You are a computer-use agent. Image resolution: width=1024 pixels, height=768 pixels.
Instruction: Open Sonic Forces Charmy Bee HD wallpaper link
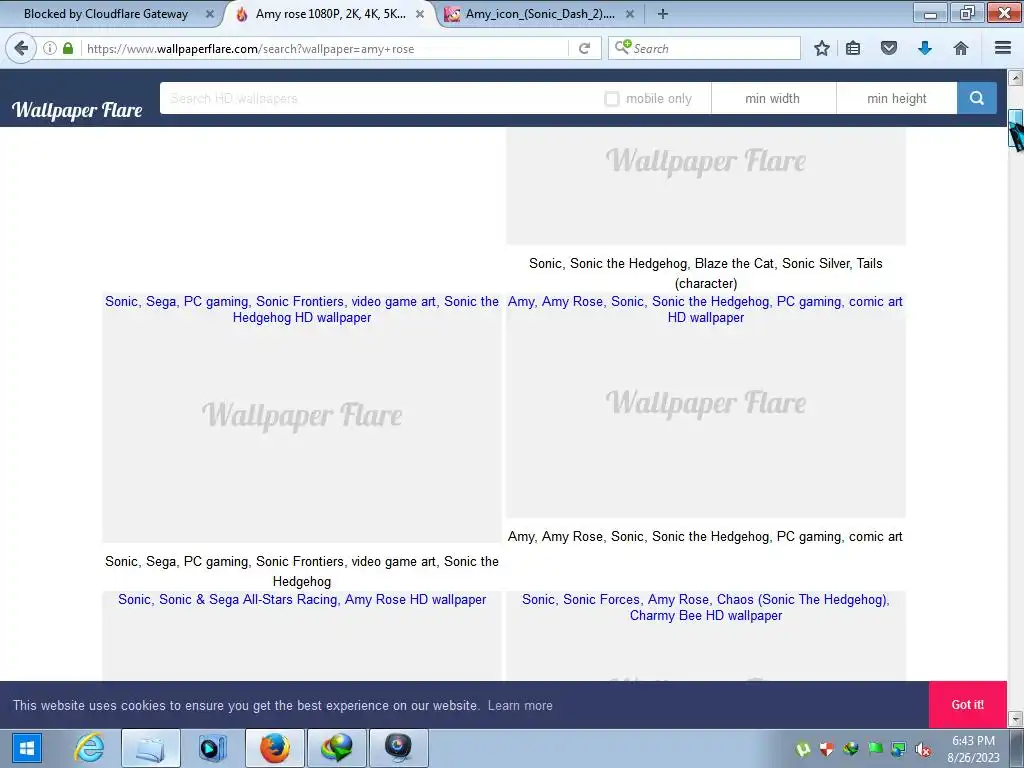pyautogui.click(x=705, y=607)
